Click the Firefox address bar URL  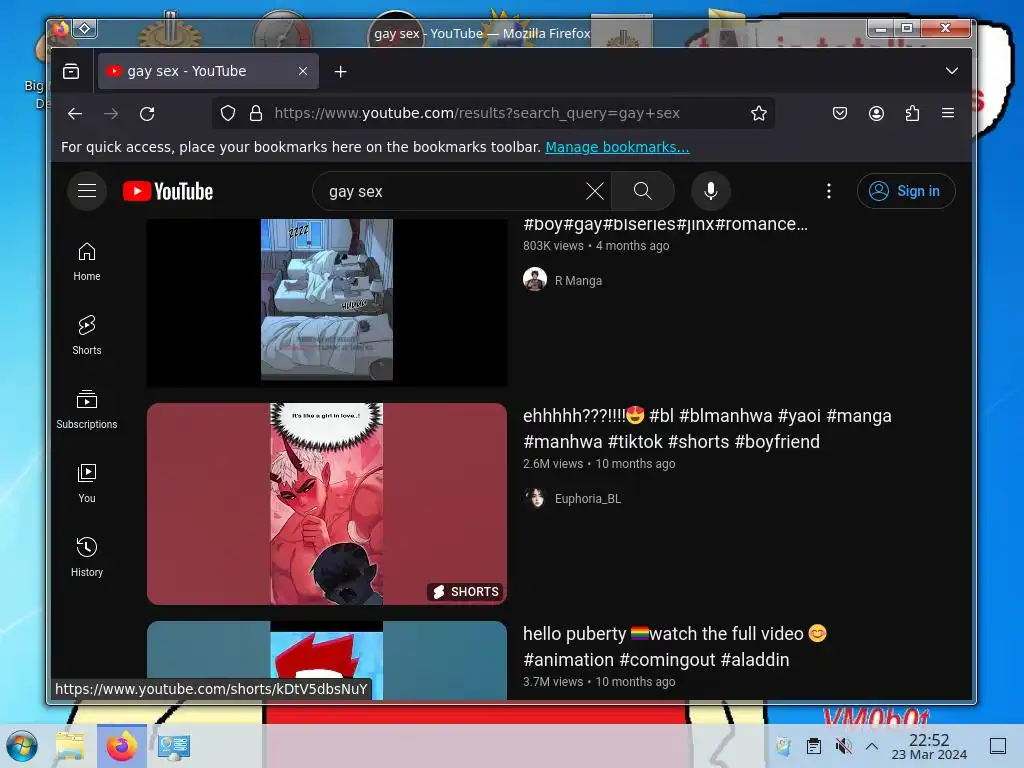pos(477,114)
